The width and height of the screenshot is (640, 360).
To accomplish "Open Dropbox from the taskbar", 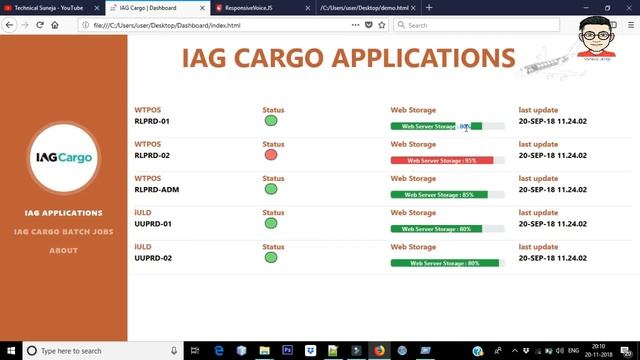I will (310, 351).
